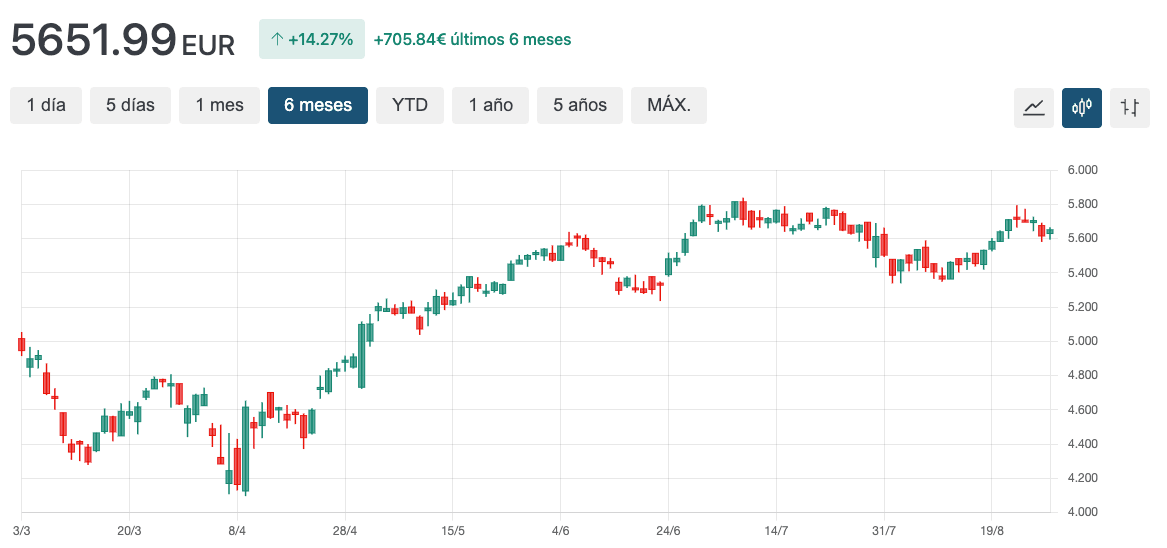
Task: Click the 3/3 date label on axis
Action: point(22,530)
